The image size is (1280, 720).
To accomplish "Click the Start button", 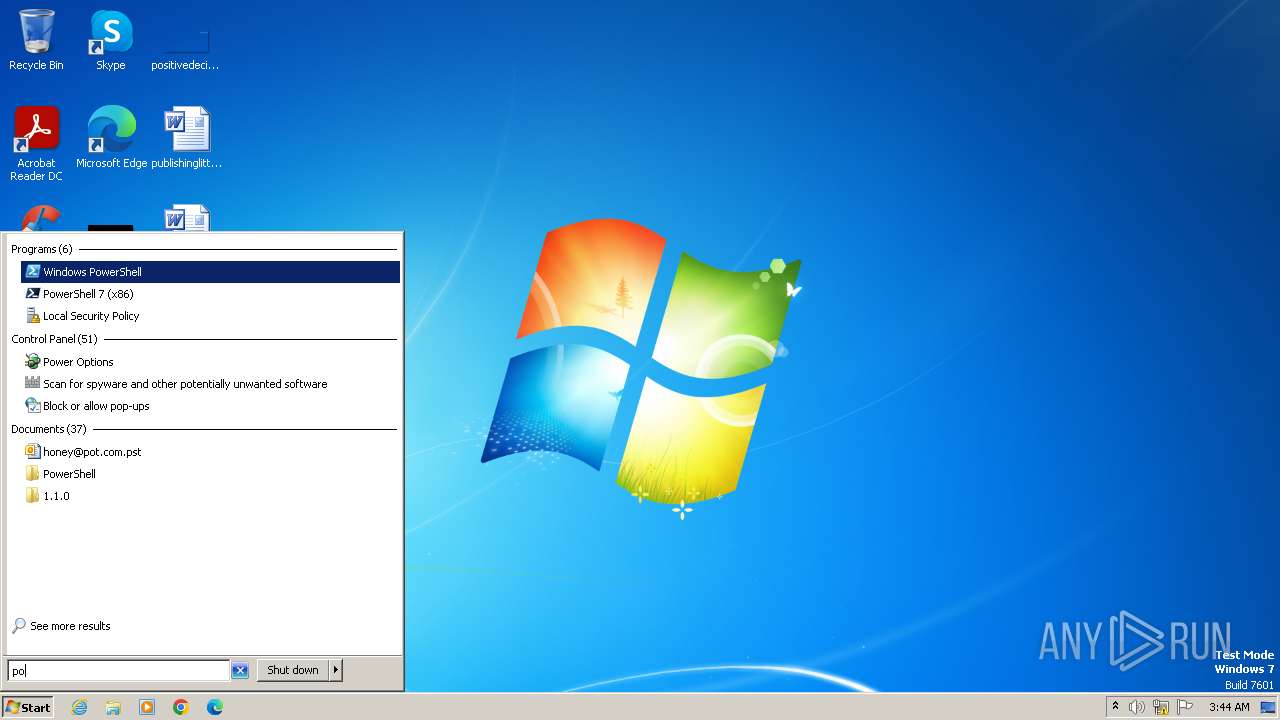I will pos(28,707).
